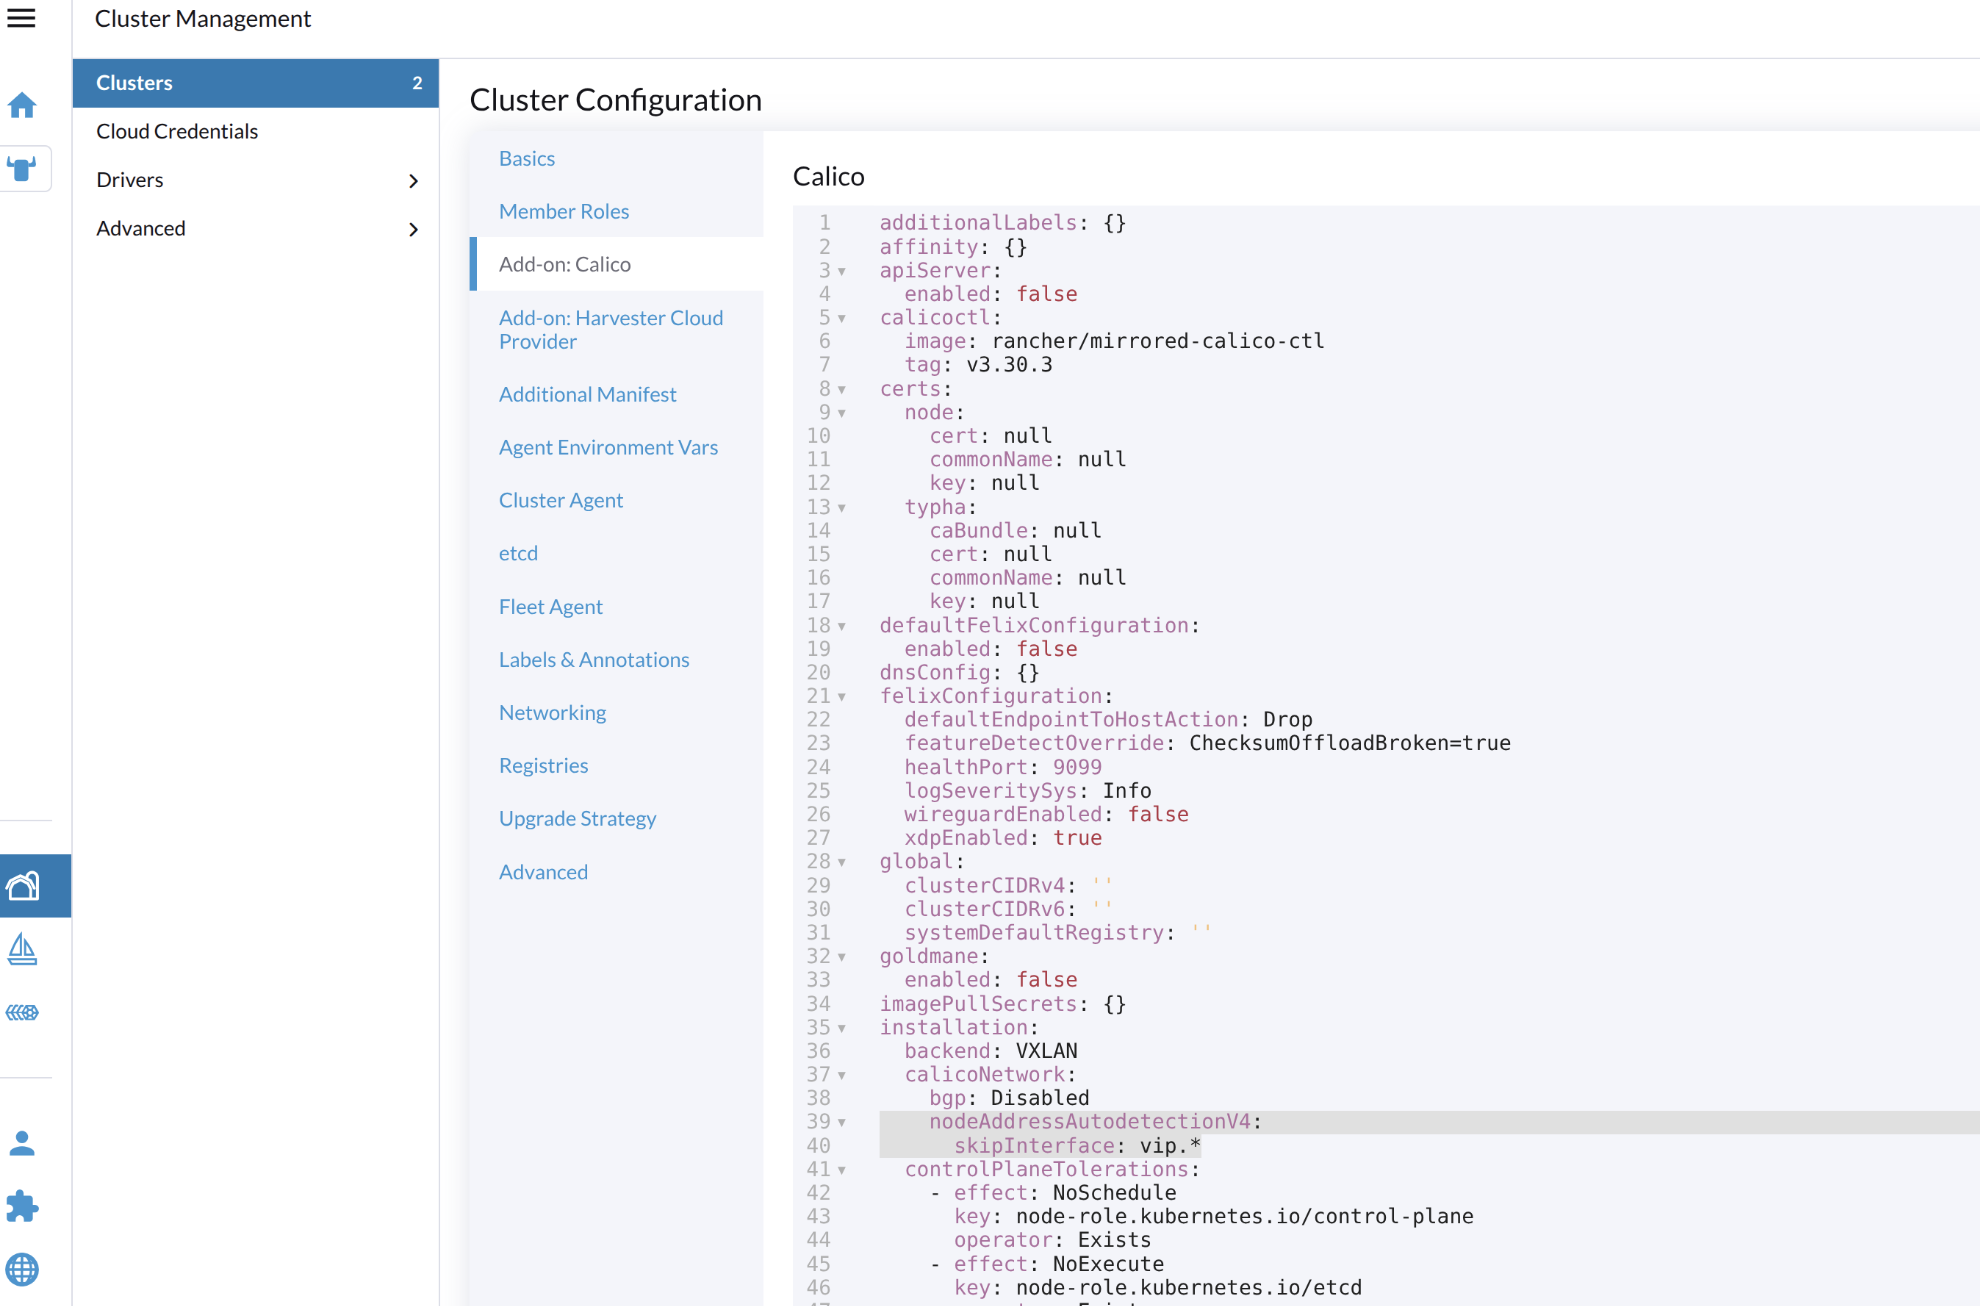Click the Virtualization Management globe-arrows icon
The width and height of the screenshot is (1980, 1306).
coord(22,1013)
